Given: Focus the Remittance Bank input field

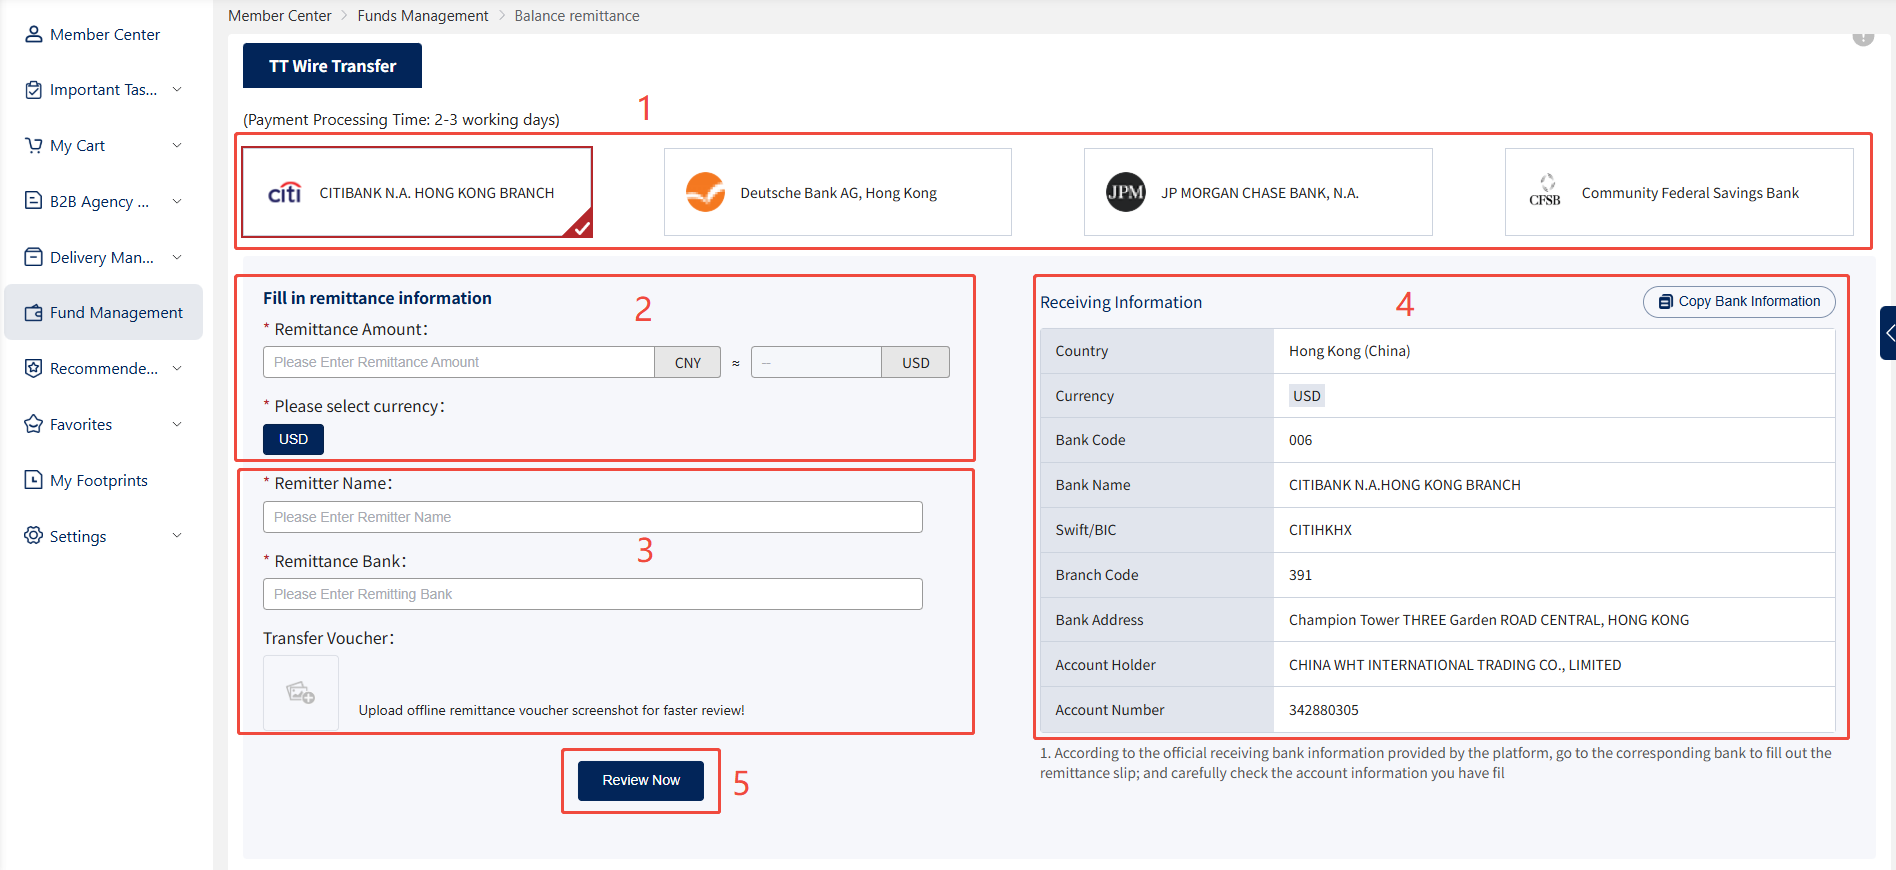Looking at the screenshot, I should click(x=593, y=594).
